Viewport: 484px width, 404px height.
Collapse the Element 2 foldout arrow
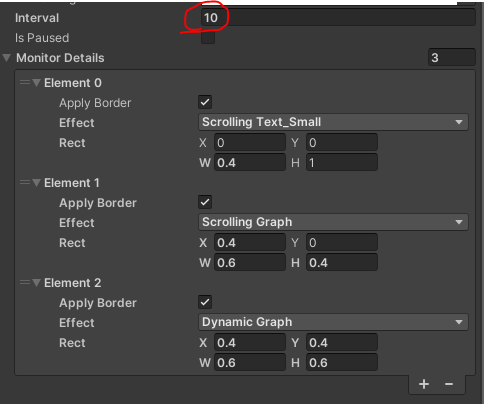tap(36, 283)
